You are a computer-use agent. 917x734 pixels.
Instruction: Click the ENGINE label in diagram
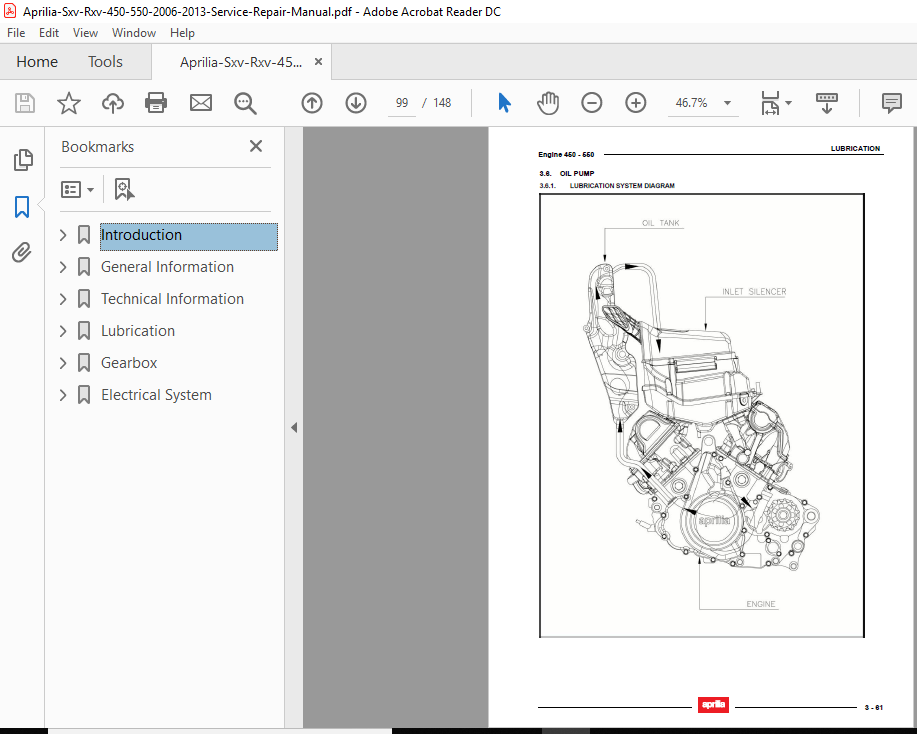(760, 604)
